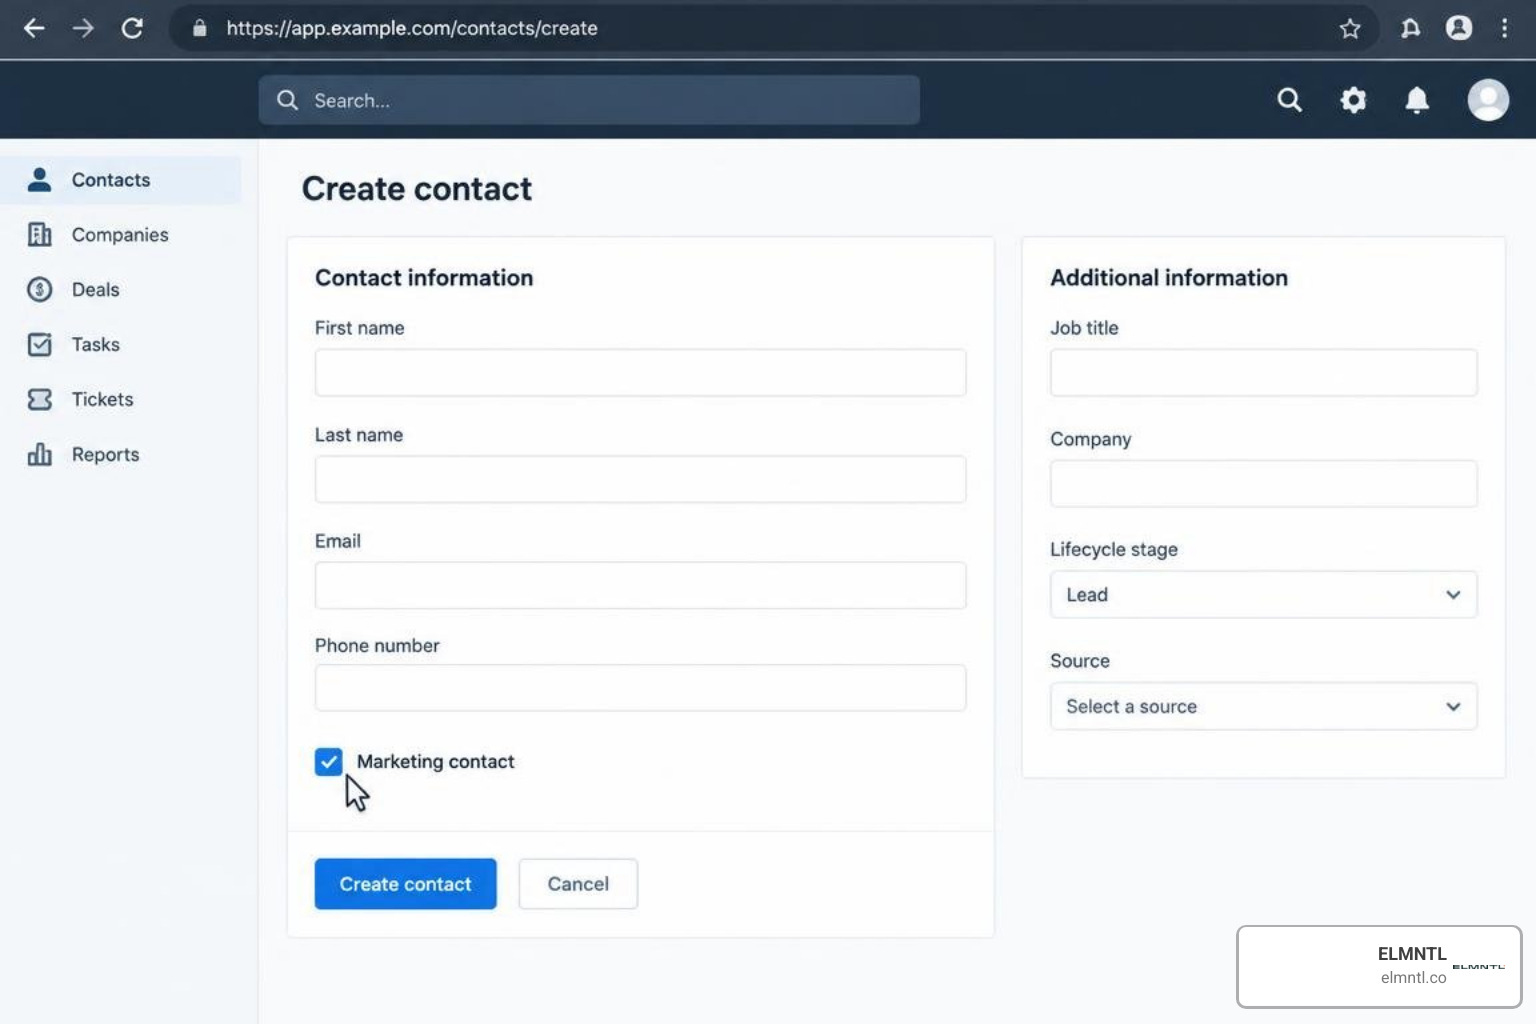1536x1024 pixels.
Task: Bookmark the page with the star icon
Action: [1350, 28]
